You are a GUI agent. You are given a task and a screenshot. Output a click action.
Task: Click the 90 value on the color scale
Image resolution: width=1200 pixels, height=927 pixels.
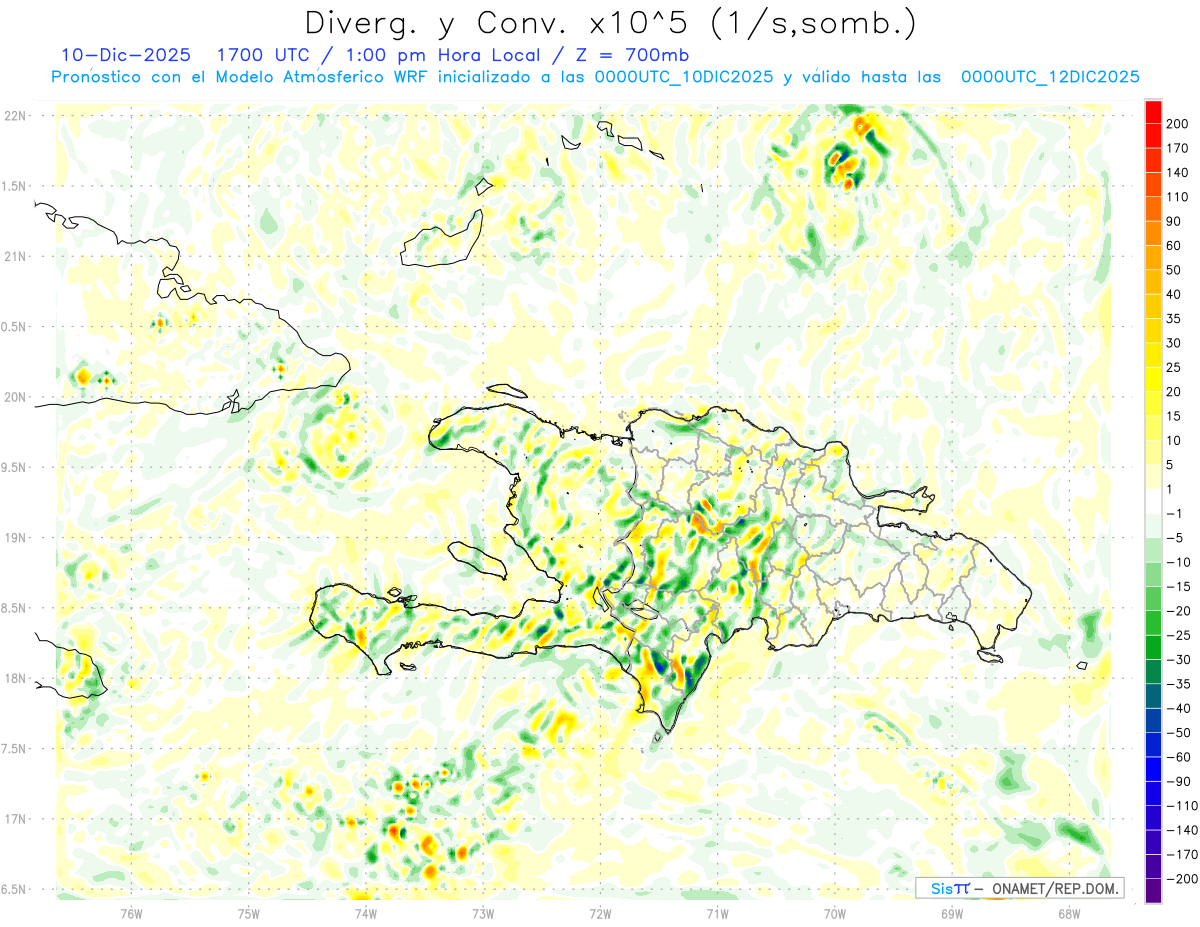click(1175, 221)
